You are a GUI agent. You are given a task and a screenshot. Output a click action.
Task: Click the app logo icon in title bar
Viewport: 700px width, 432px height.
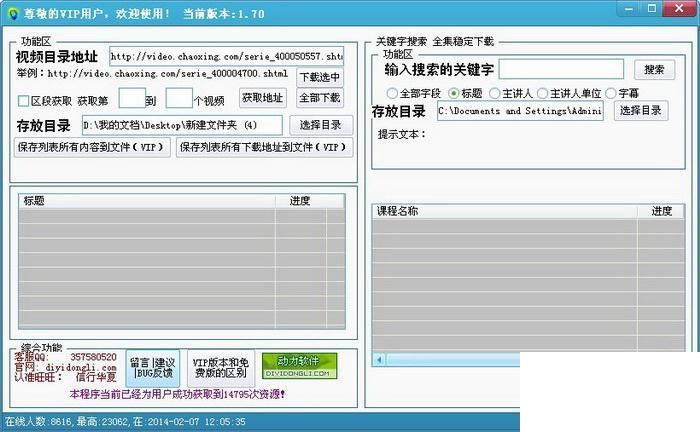(x=13, y=13)
